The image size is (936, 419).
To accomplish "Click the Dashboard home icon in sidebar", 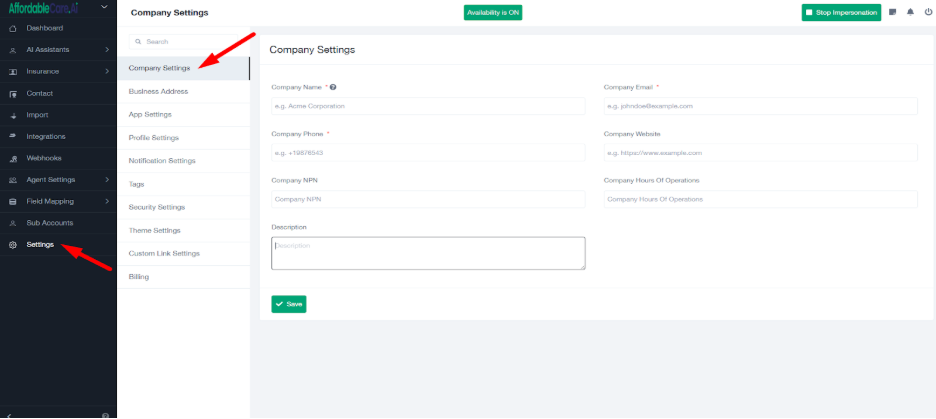I will [12, 28].
